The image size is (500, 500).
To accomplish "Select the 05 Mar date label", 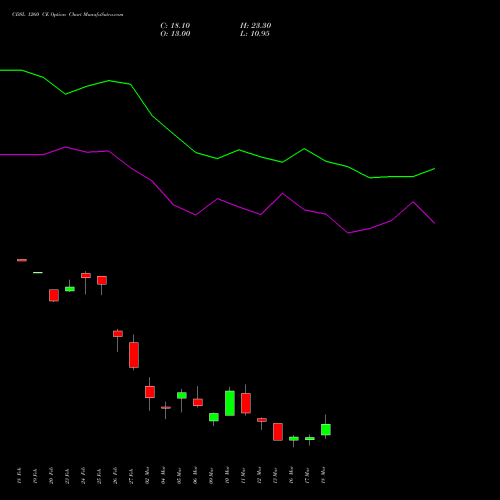I will point(179,476).
